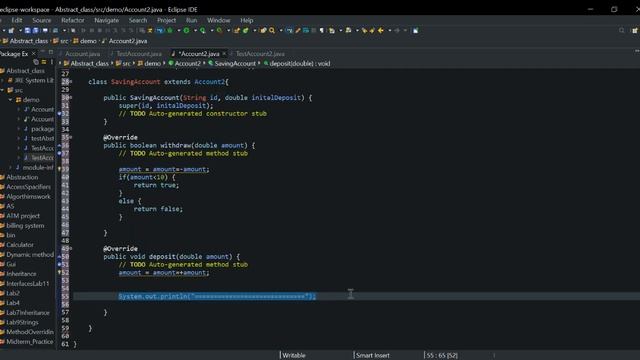Click the search icon at toolbar right
640x360 pixels.
[622, 31]
